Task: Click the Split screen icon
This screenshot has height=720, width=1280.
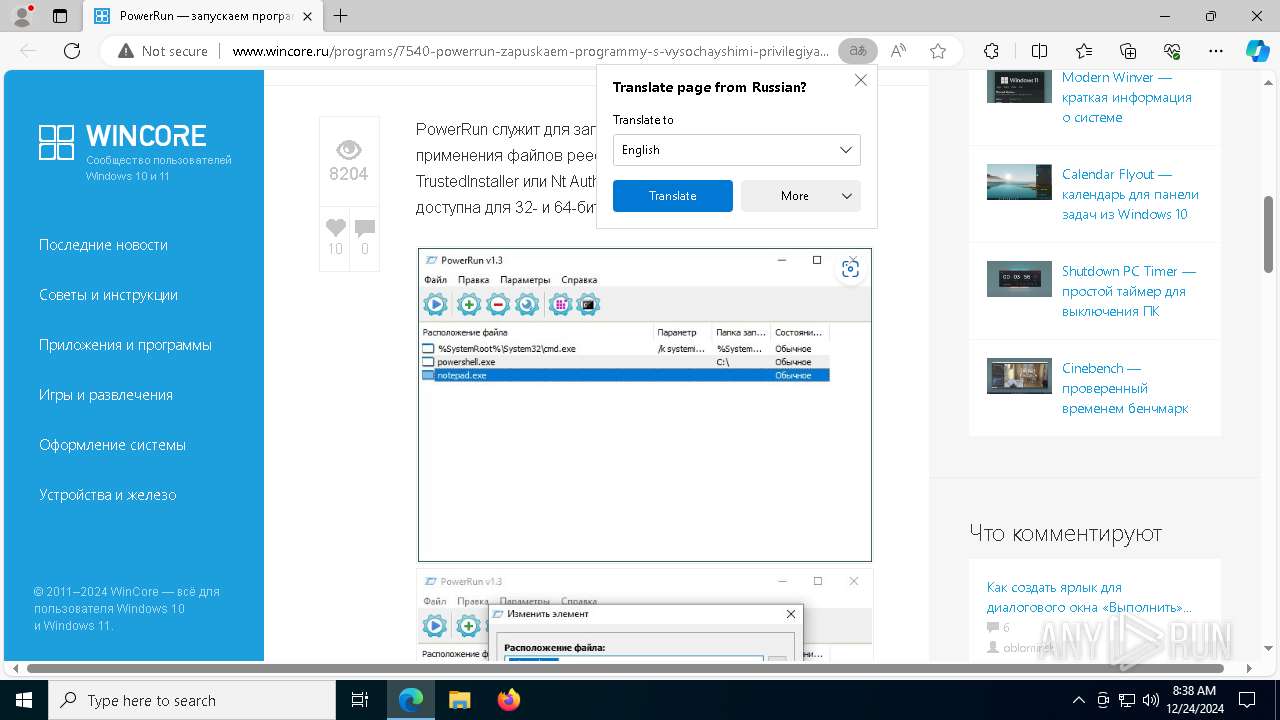Action: [1039, 51]
